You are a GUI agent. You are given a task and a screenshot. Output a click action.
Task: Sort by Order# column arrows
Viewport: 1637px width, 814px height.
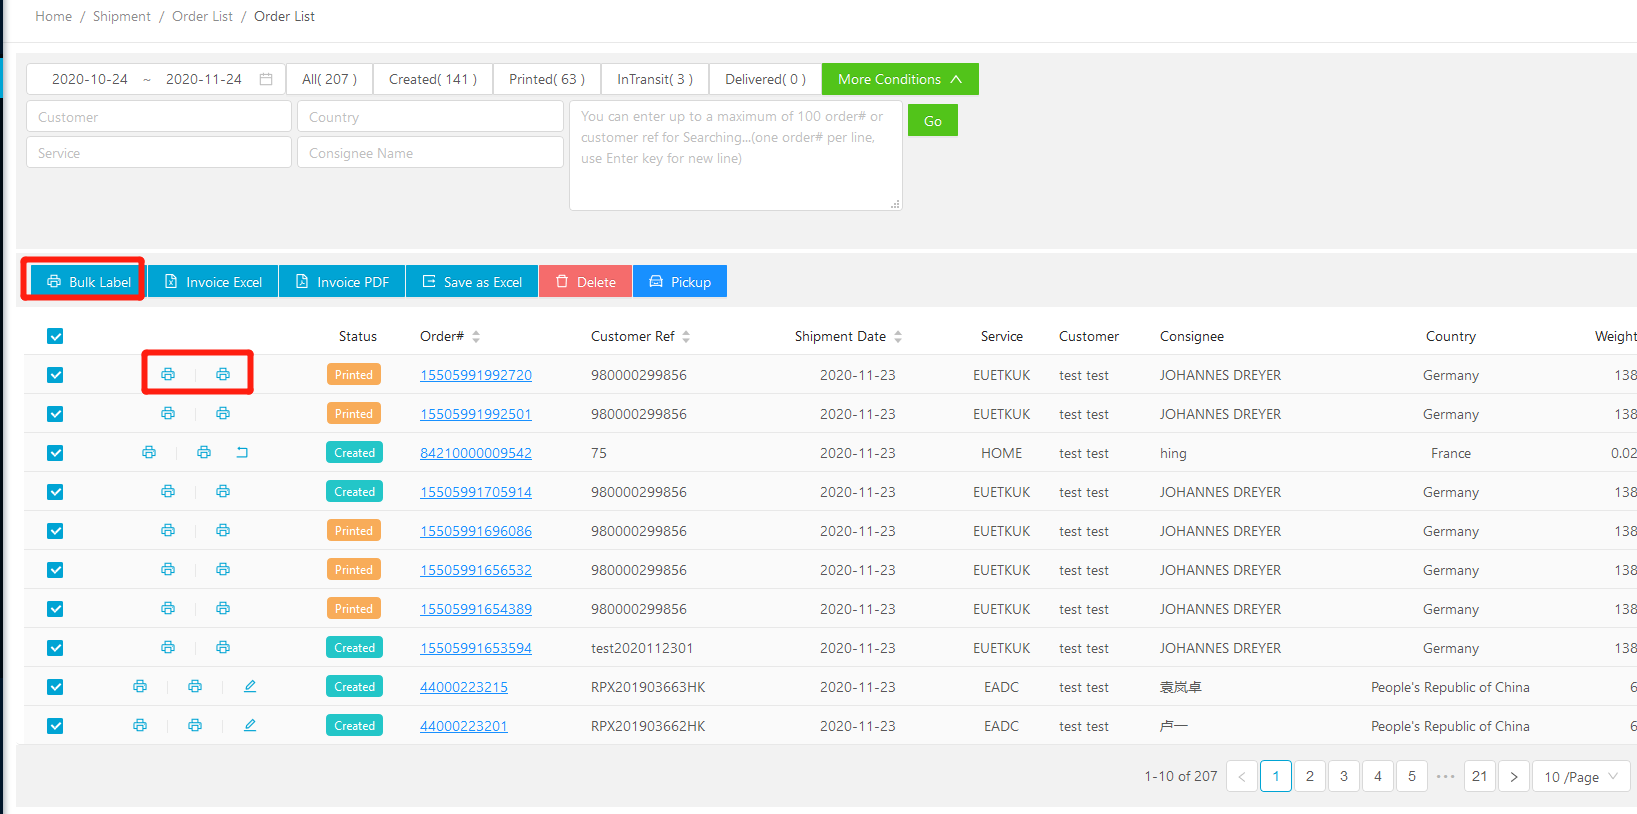(476, 337)
